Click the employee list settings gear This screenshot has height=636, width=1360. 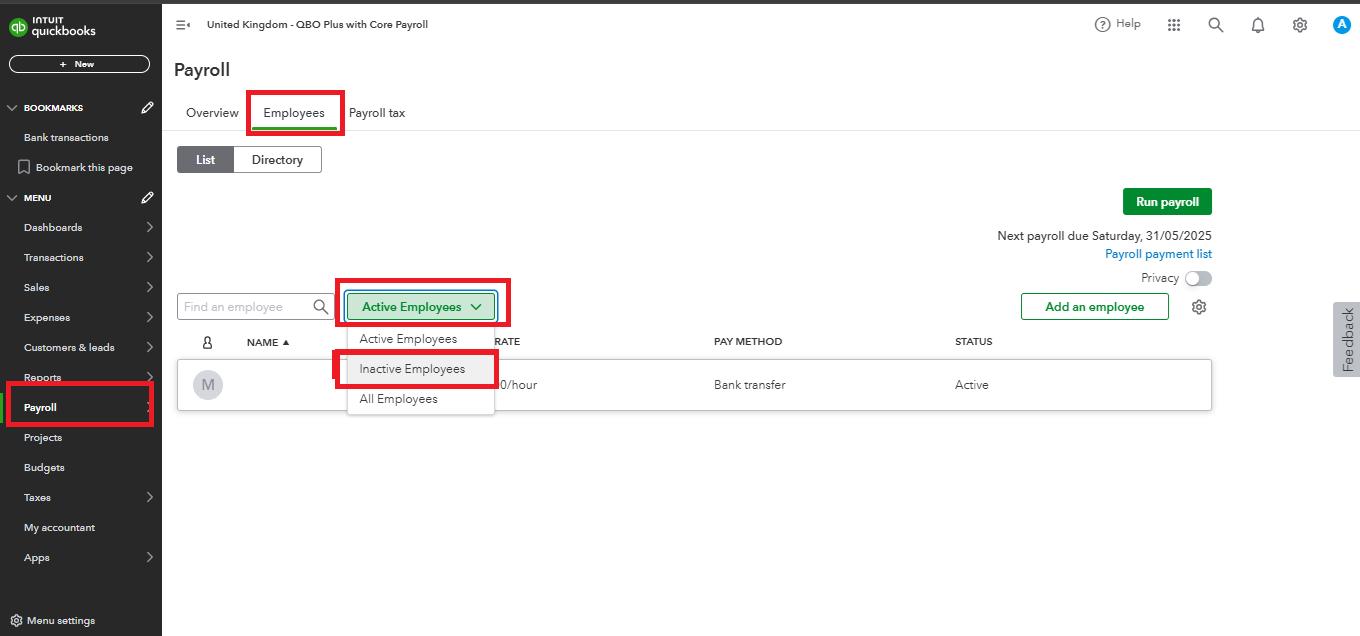[1199, 307]
